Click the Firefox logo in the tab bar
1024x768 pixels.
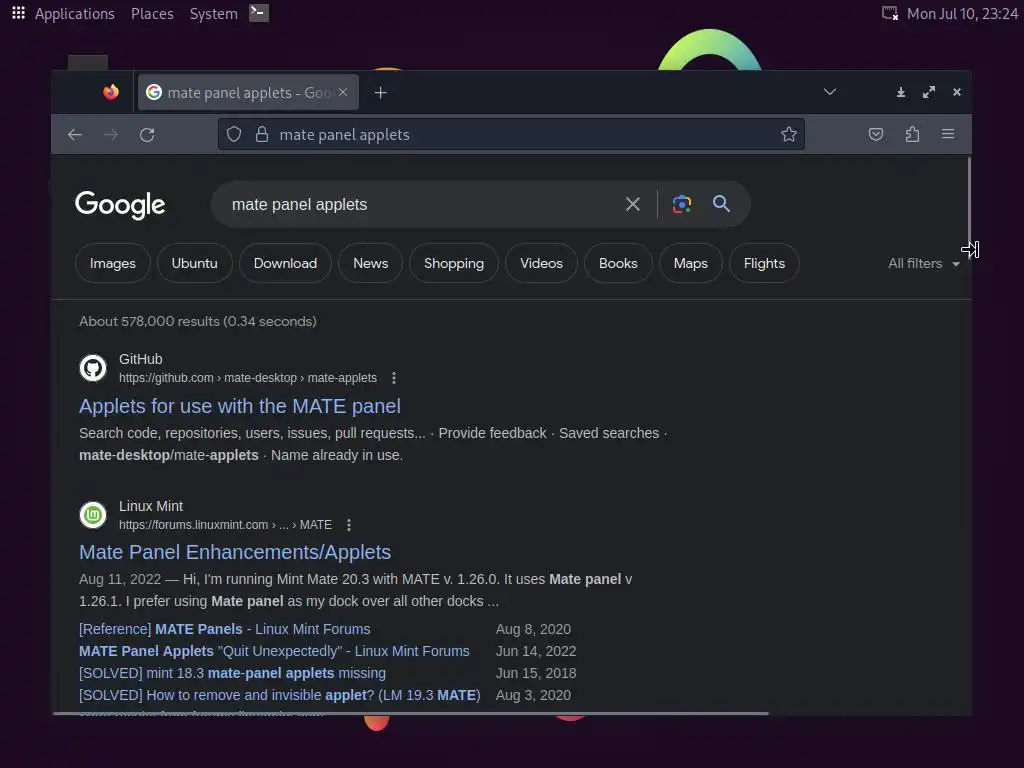111,92
